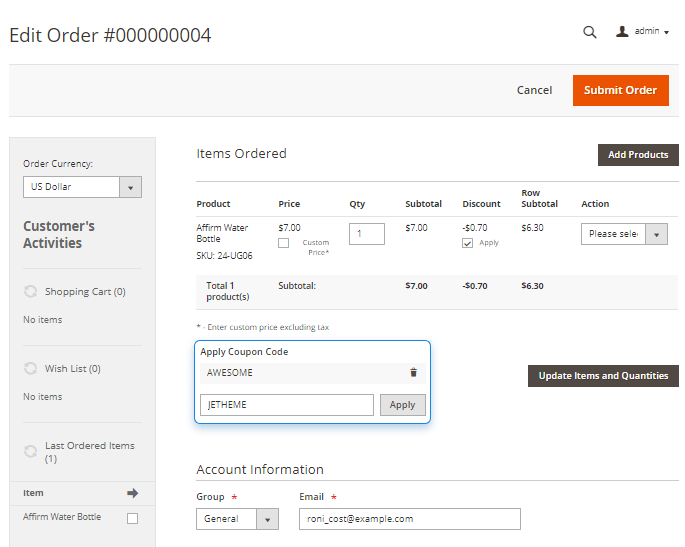Image resolution: width=685 pixels, height=547 pixels.
Task: Refresh the Last Ordered Items section
Action: tap(31, 452)
